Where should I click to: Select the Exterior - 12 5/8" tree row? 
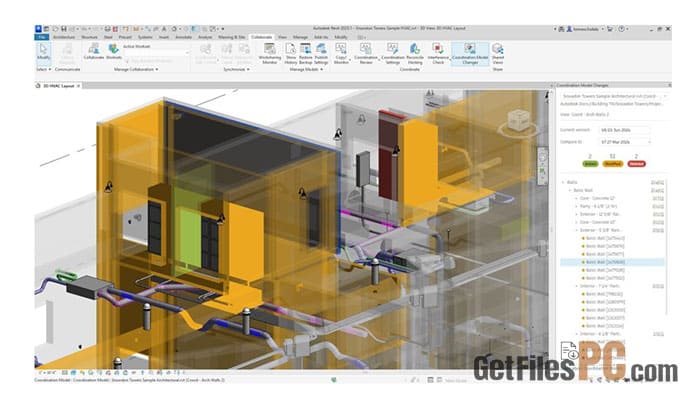tap(618, 214)
